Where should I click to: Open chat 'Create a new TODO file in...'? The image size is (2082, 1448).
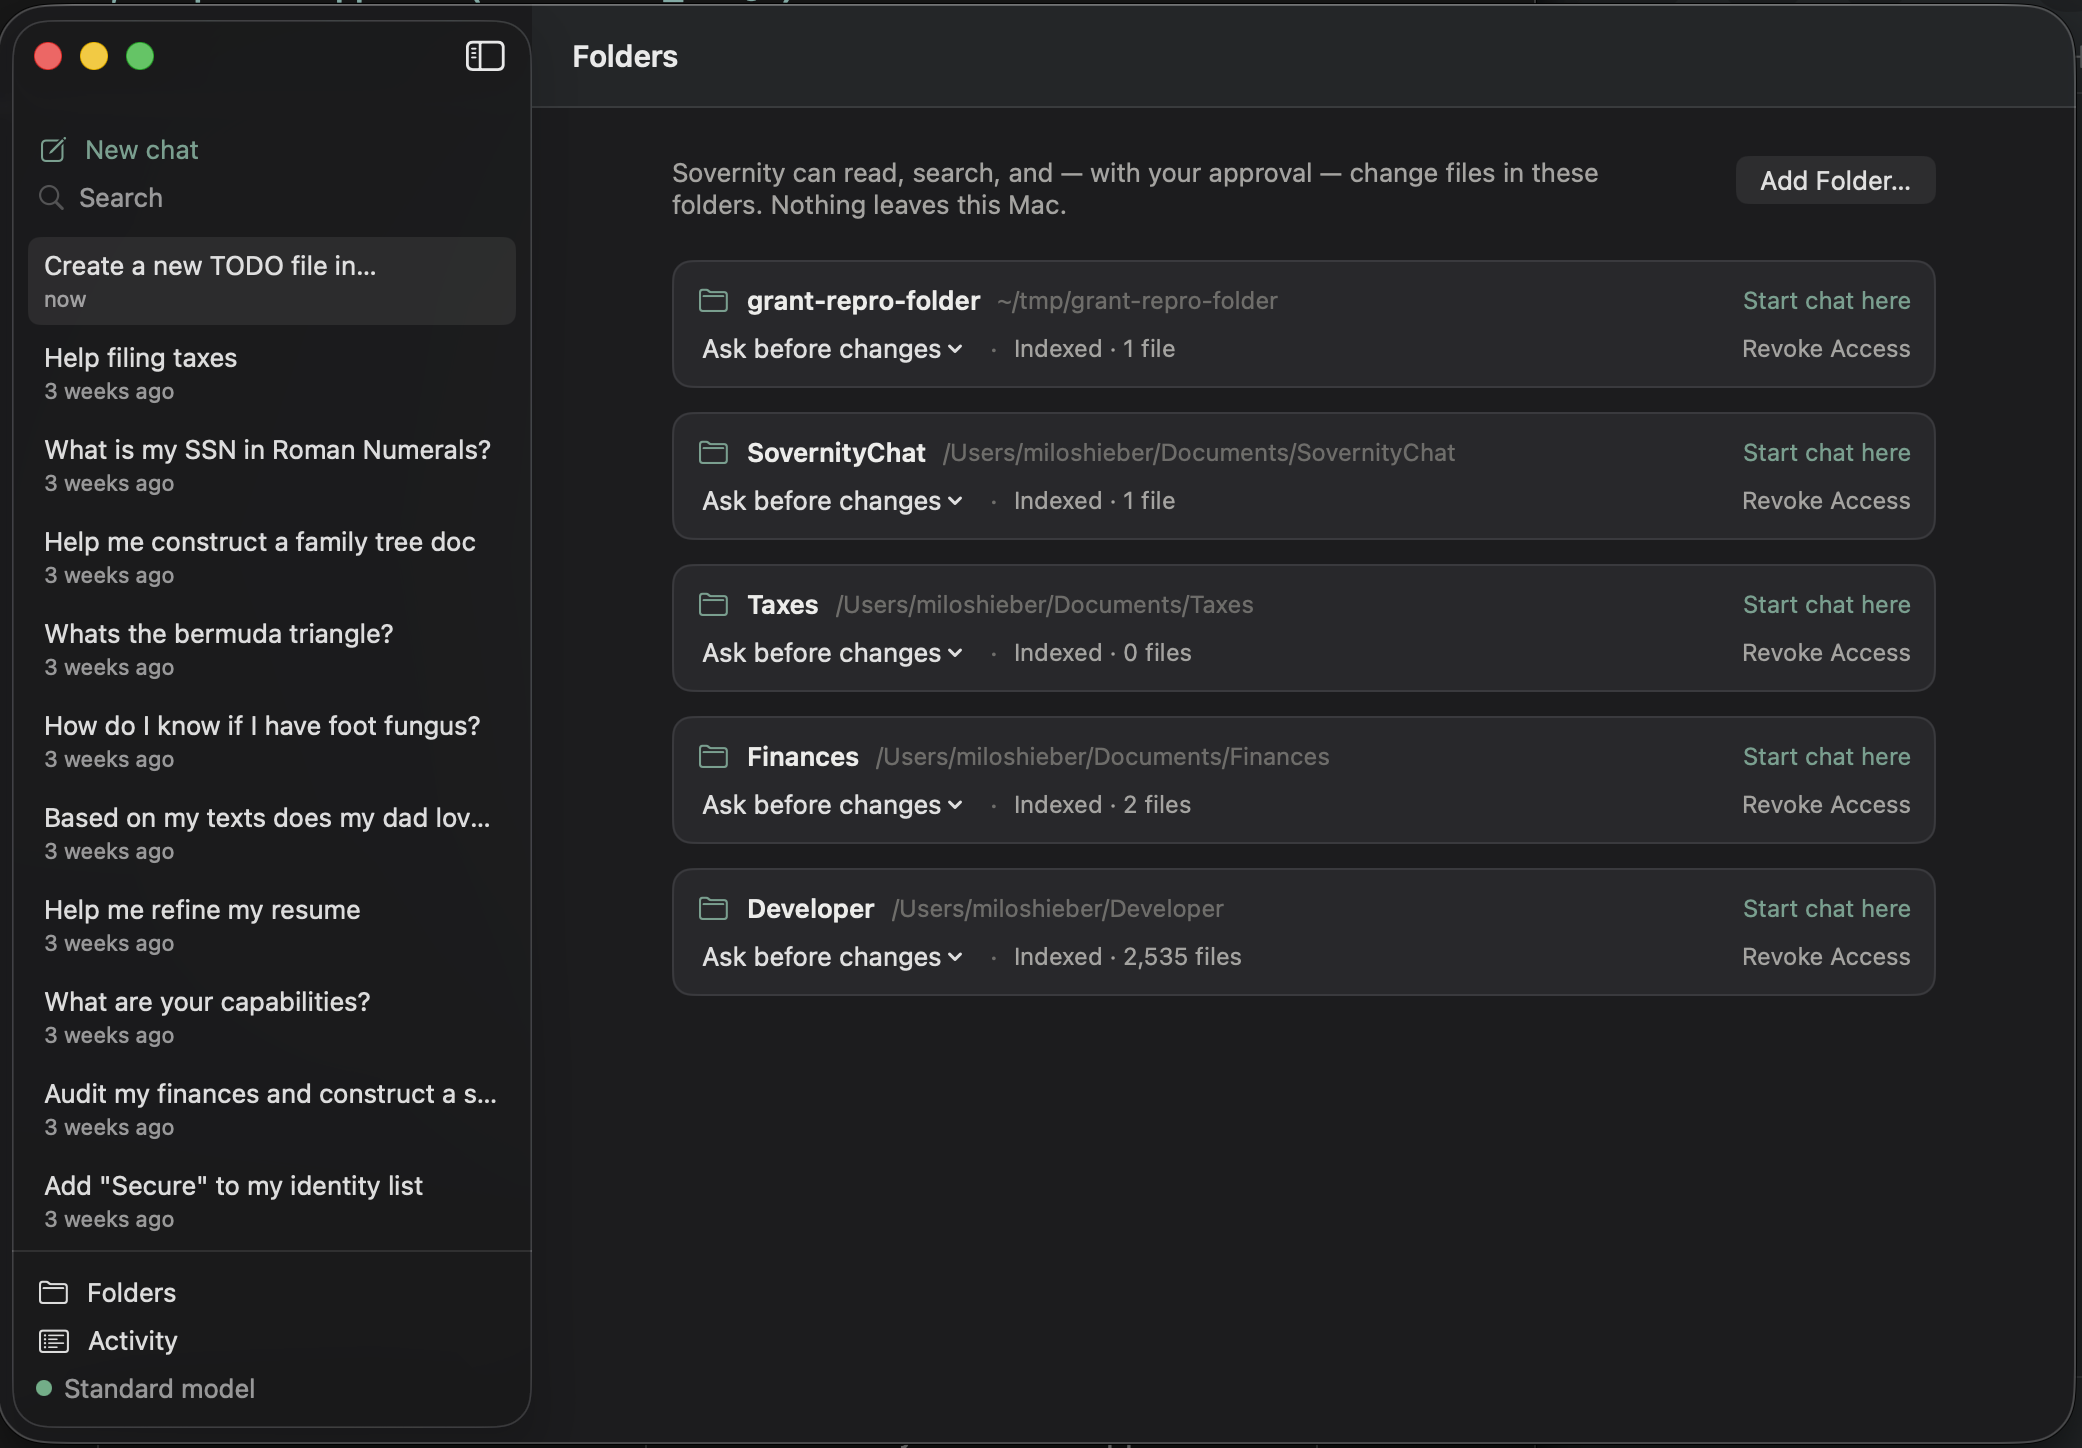click(272, 281)
